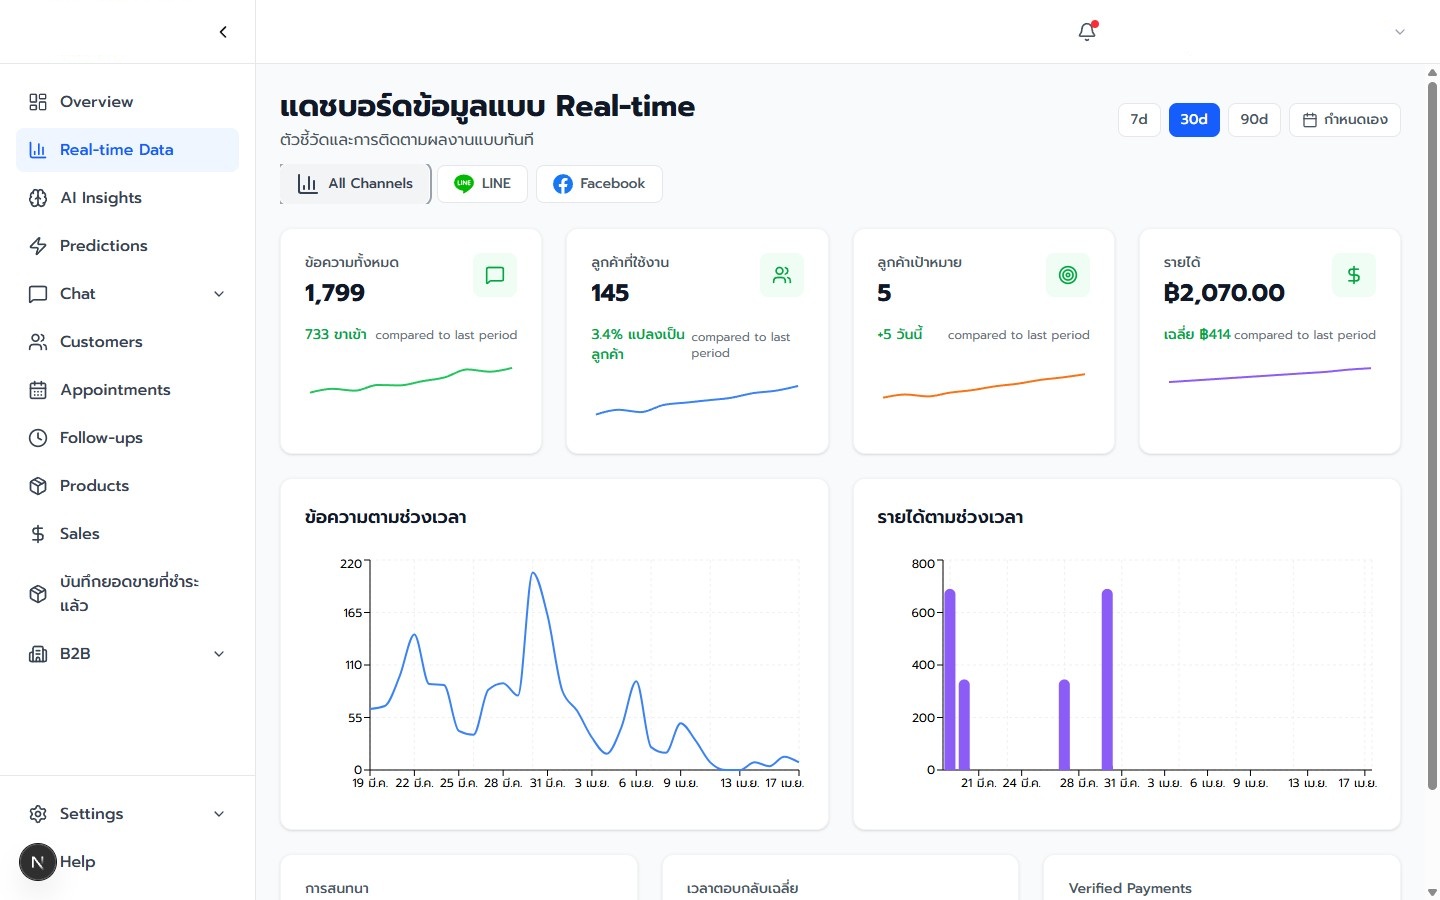Switch to the Facebook channel tab
Screen dimensions: 1440x900
[x=599, y=184]
